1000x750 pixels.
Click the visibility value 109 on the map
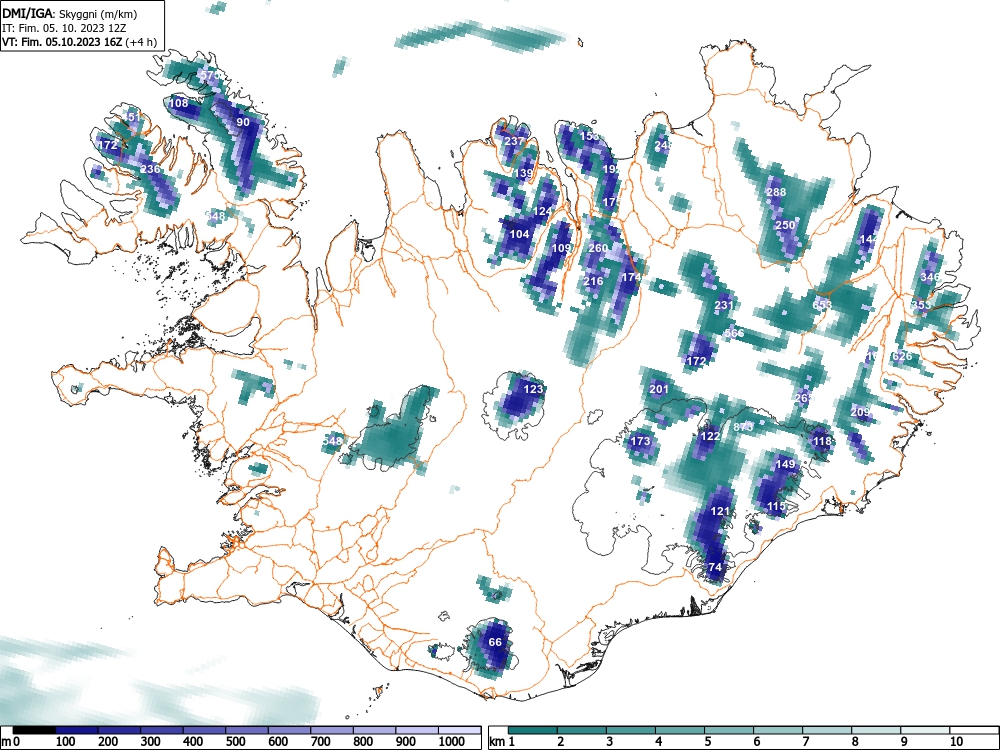[x=561, y=248]
